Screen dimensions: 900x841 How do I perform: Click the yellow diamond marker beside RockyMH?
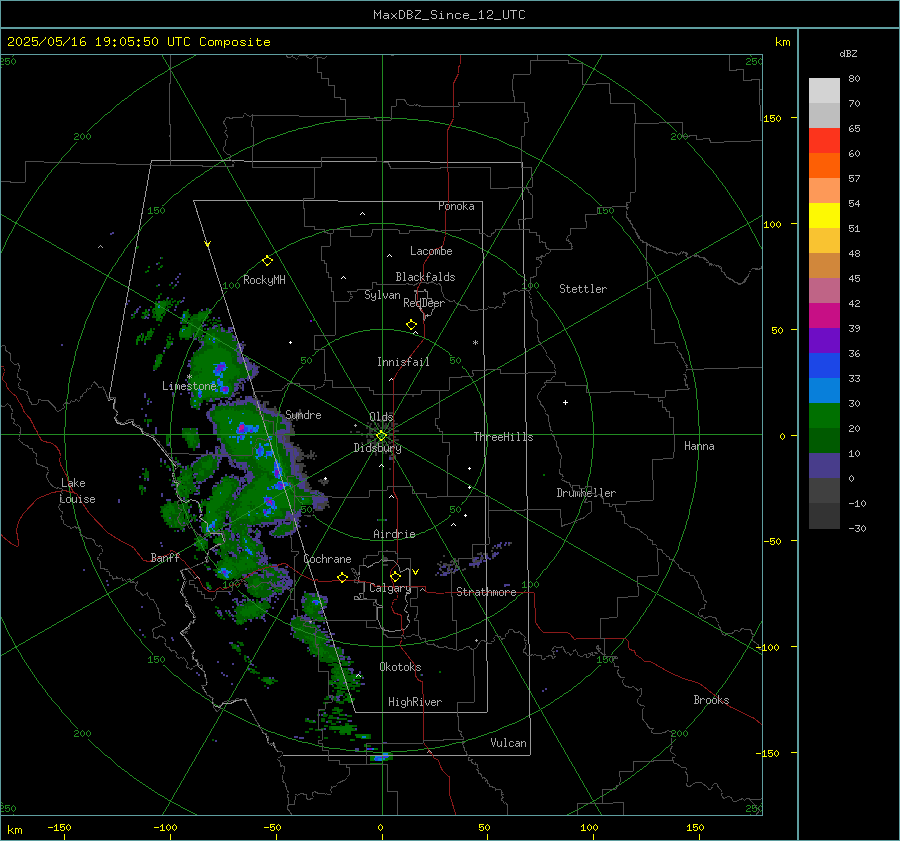click(267, 261)
